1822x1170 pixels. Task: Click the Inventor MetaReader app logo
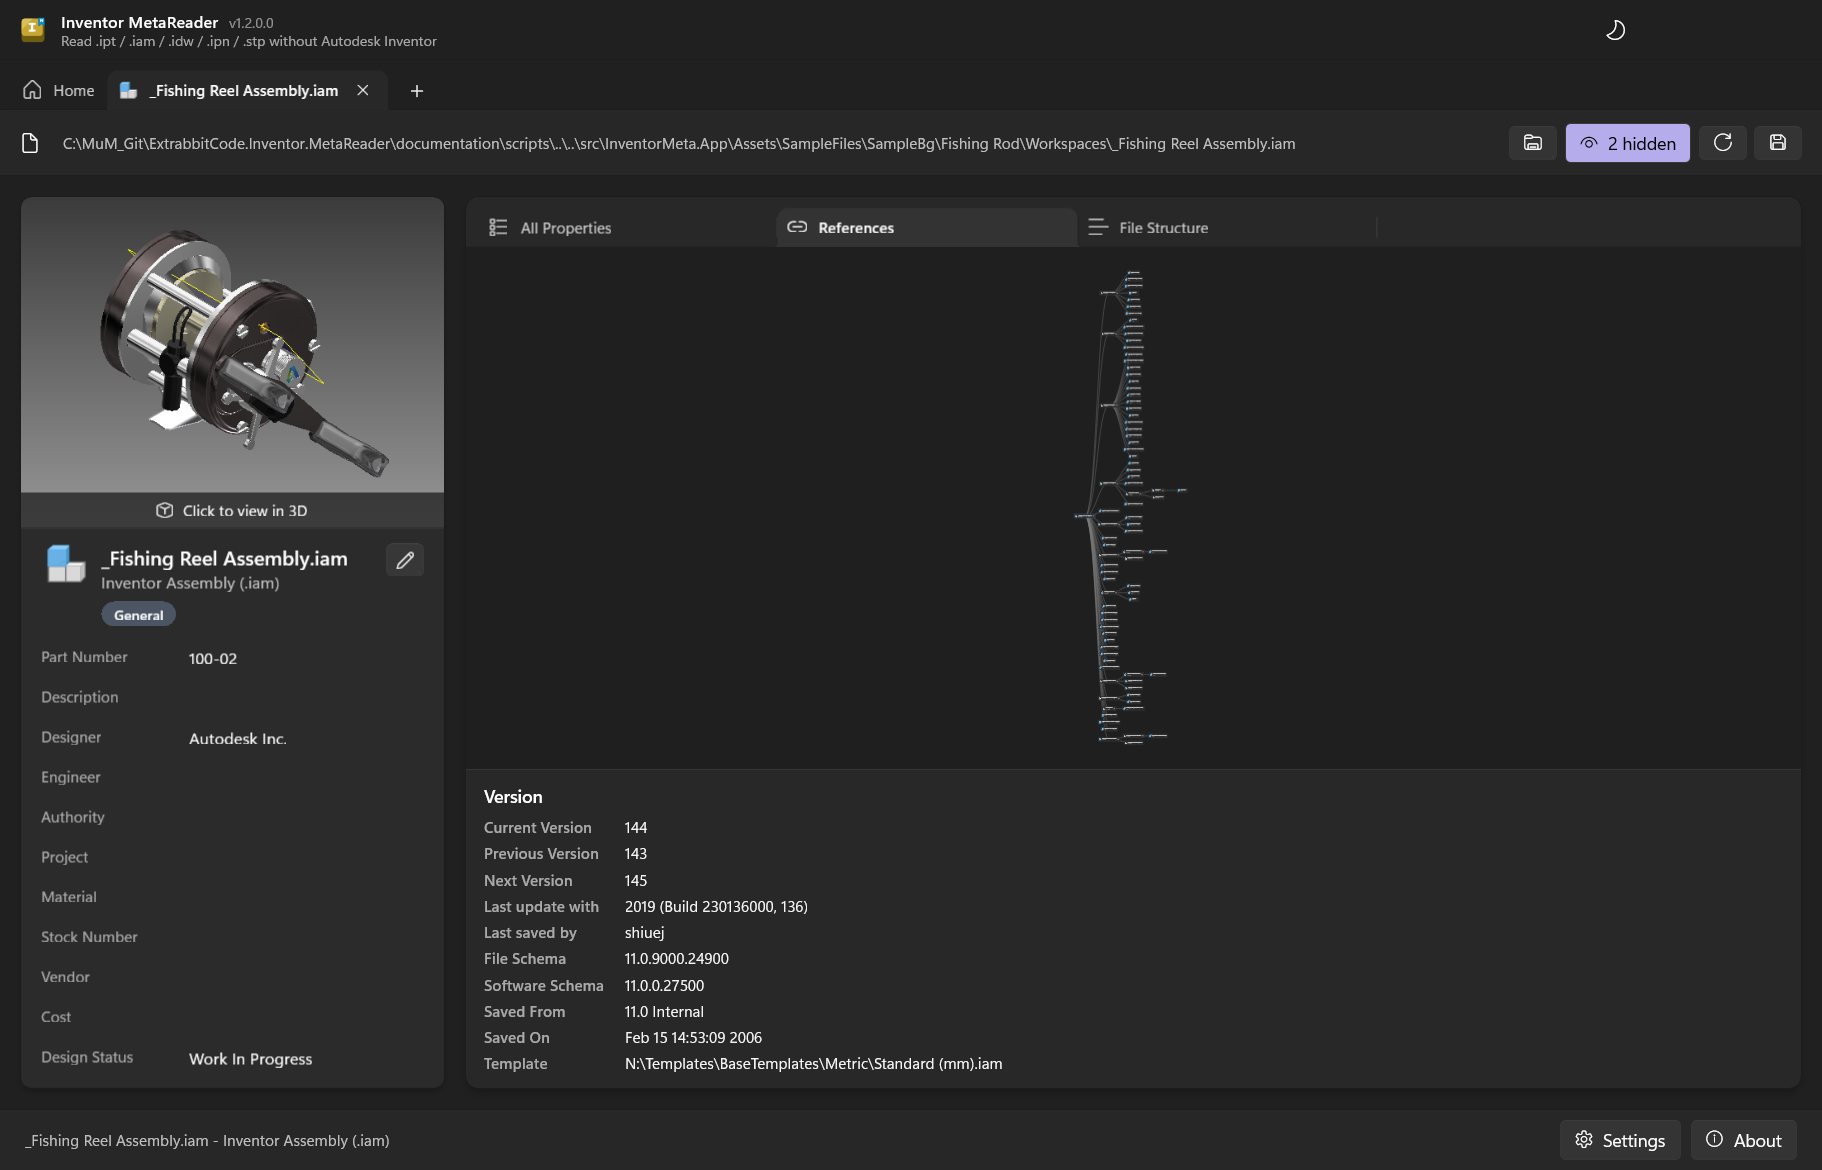coord(33,30)
